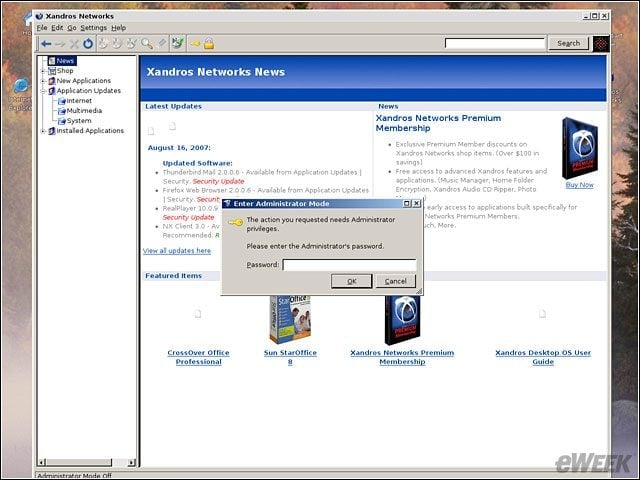
Task: Click the green checkmark update icon
Action: pos(178,43)
